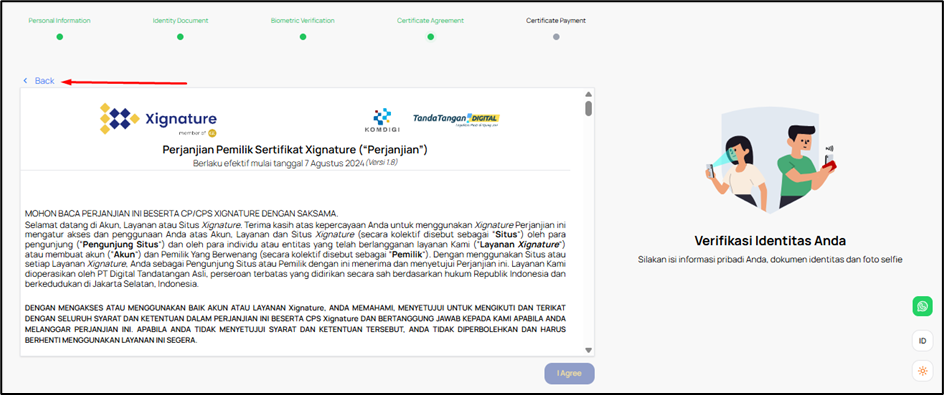Toggle light mode sun icon
The width and height of the screenshot is (944, 395).
click(x=922, y=372)
